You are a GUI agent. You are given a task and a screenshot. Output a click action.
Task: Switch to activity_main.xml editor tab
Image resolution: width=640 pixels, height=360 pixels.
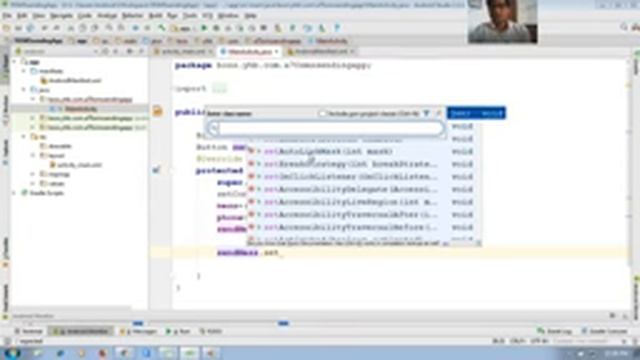[x=183, y=51]
